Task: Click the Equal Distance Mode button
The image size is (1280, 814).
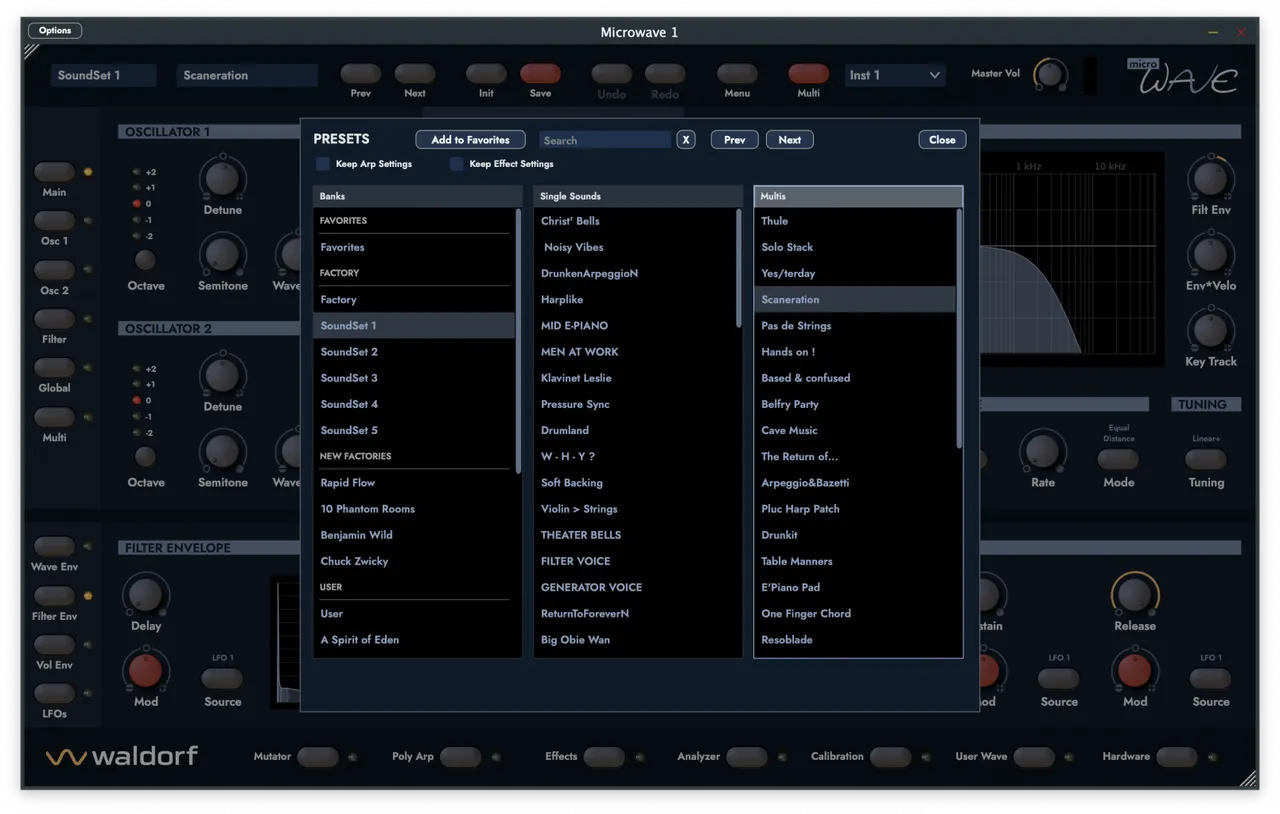Action: click(x=1118, y=459)
